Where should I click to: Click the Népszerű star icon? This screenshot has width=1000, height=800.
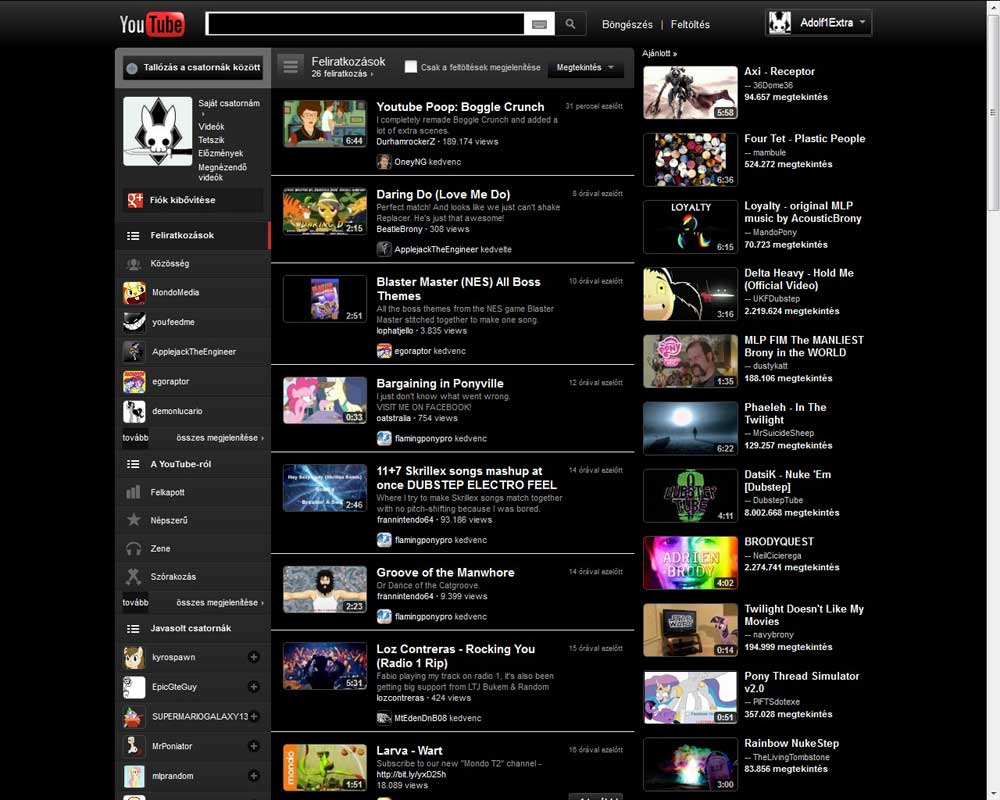pyautogui.click(x=133, y=520)
